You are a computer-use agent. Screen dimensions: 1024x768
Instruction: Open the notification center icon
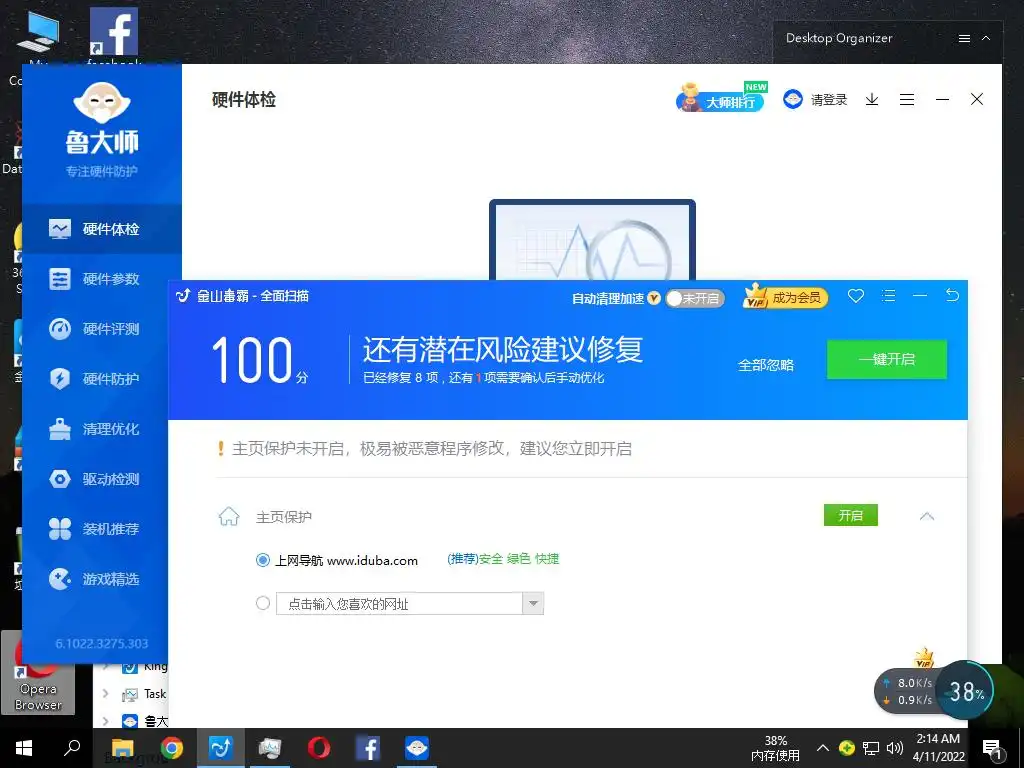pyautogui.click(x=992, y=749)
